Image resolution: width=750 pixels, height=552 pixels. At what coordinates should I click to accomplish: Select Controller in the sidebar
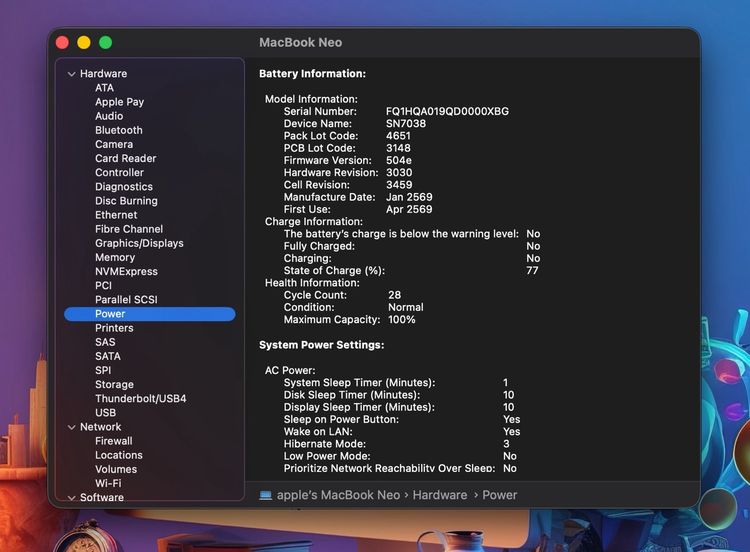(119, 173)
